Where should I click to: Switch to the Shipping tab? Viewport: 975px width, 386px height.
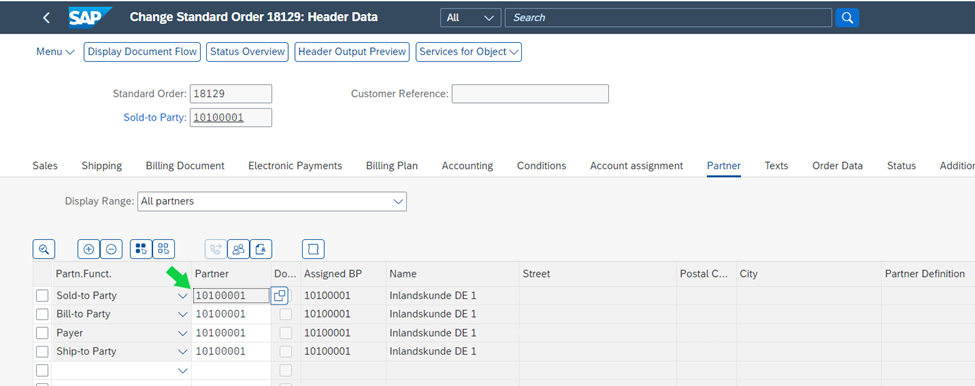tap(101, 166)
